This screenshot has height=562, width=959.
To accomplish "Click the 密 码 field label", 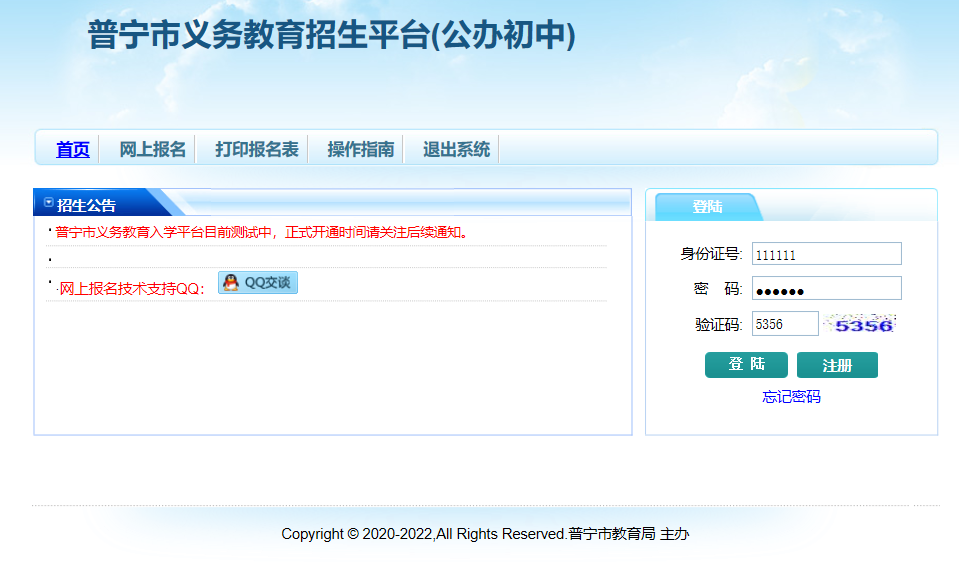I will click(718, 289).
